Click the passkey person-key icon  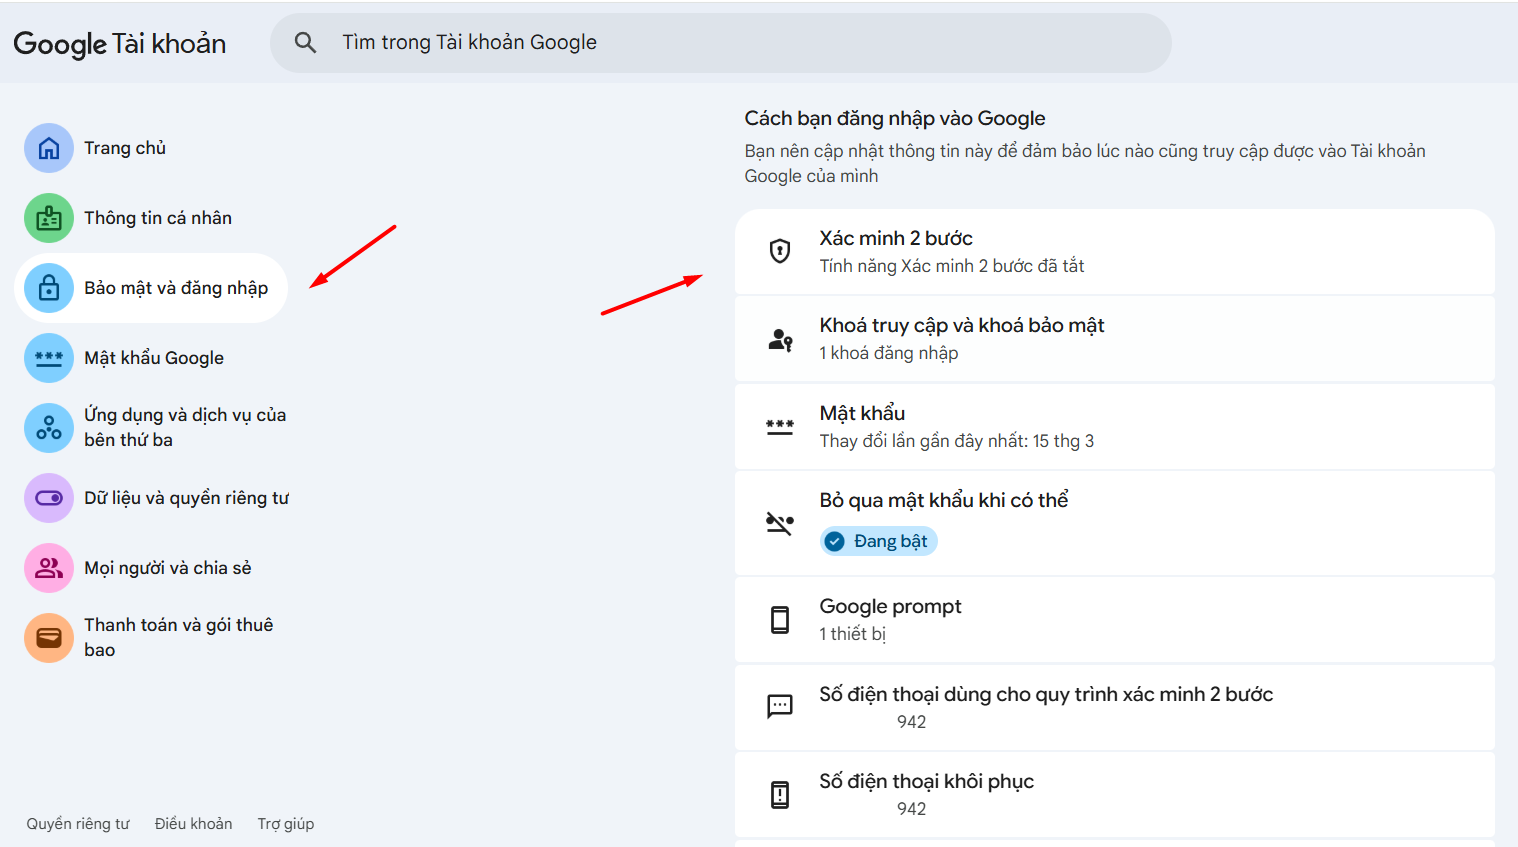(780, 340)
